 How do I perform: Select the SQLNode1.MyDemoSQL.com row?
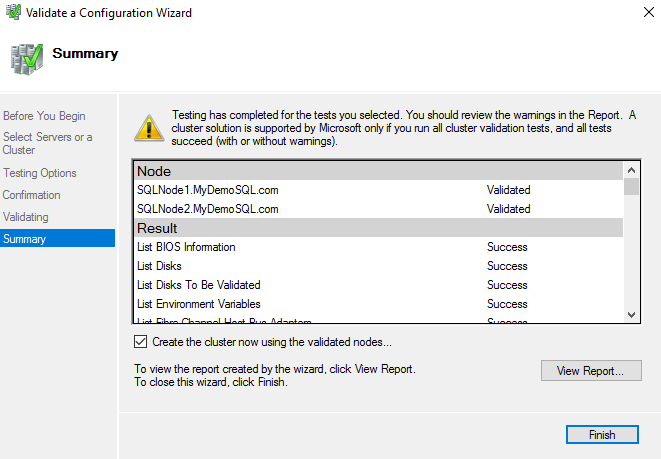[379, 190]
